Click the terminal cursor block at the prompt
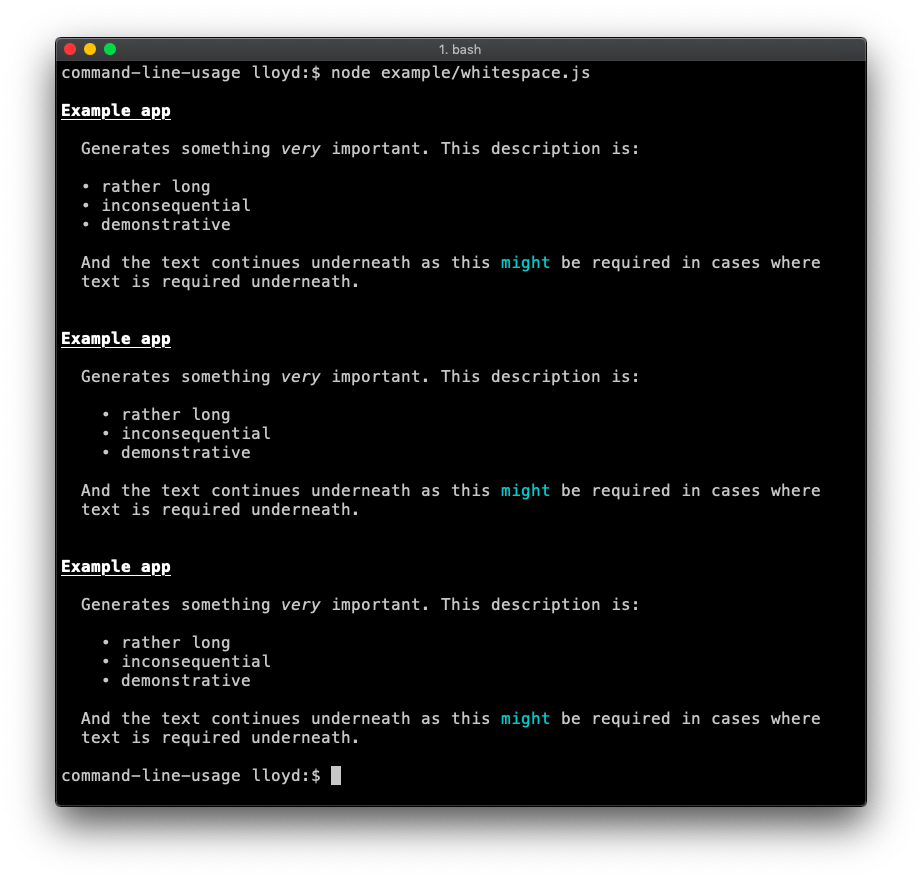 (x=336, y=775)
